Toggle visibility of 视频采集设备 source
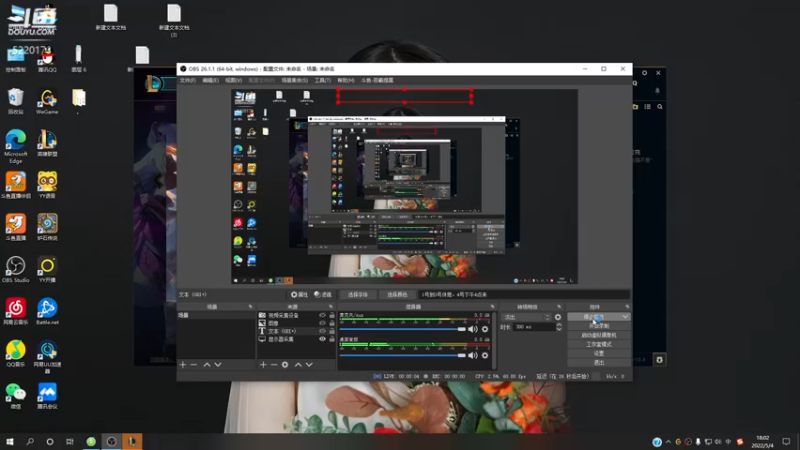Image resolution: width=800 pixels, height=450 pixels. 322,315
